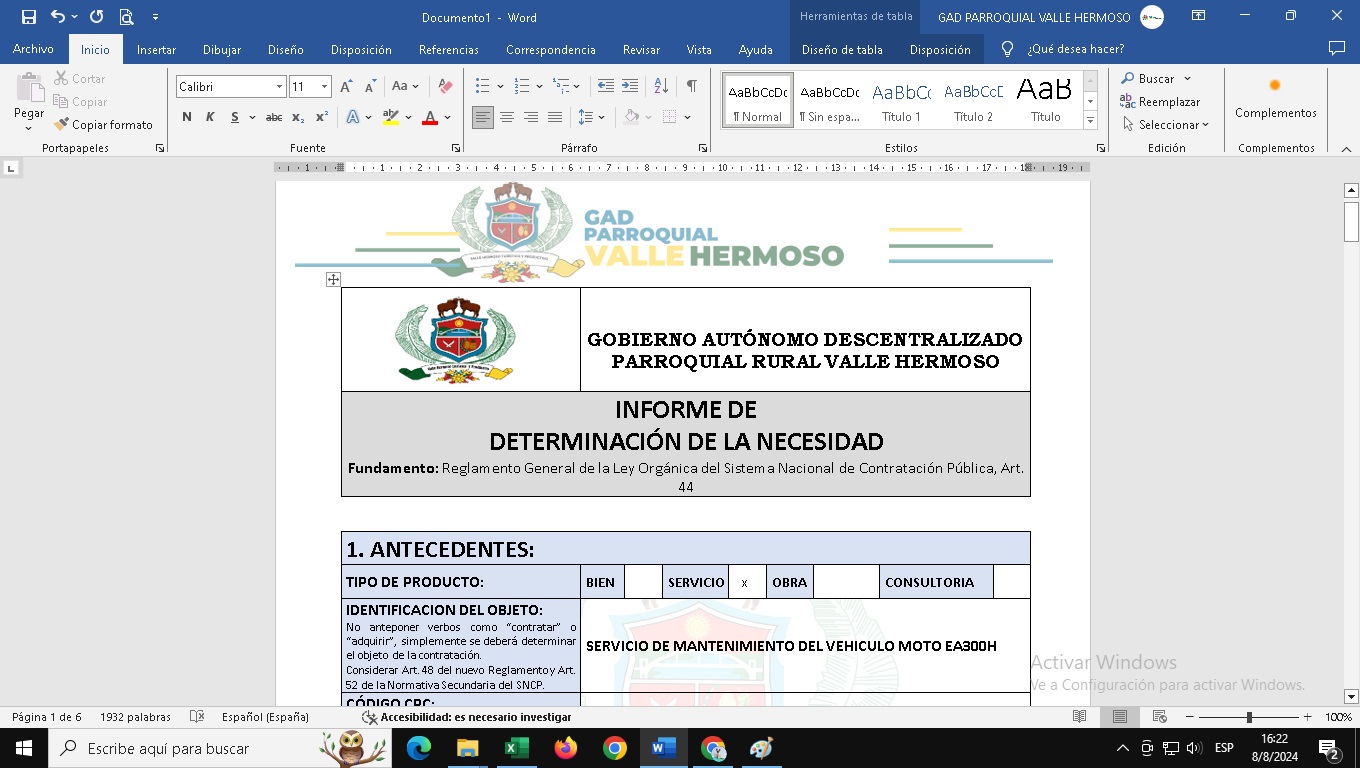
Task: Open the font name dropdown Calibri
Action: [279, 87]
